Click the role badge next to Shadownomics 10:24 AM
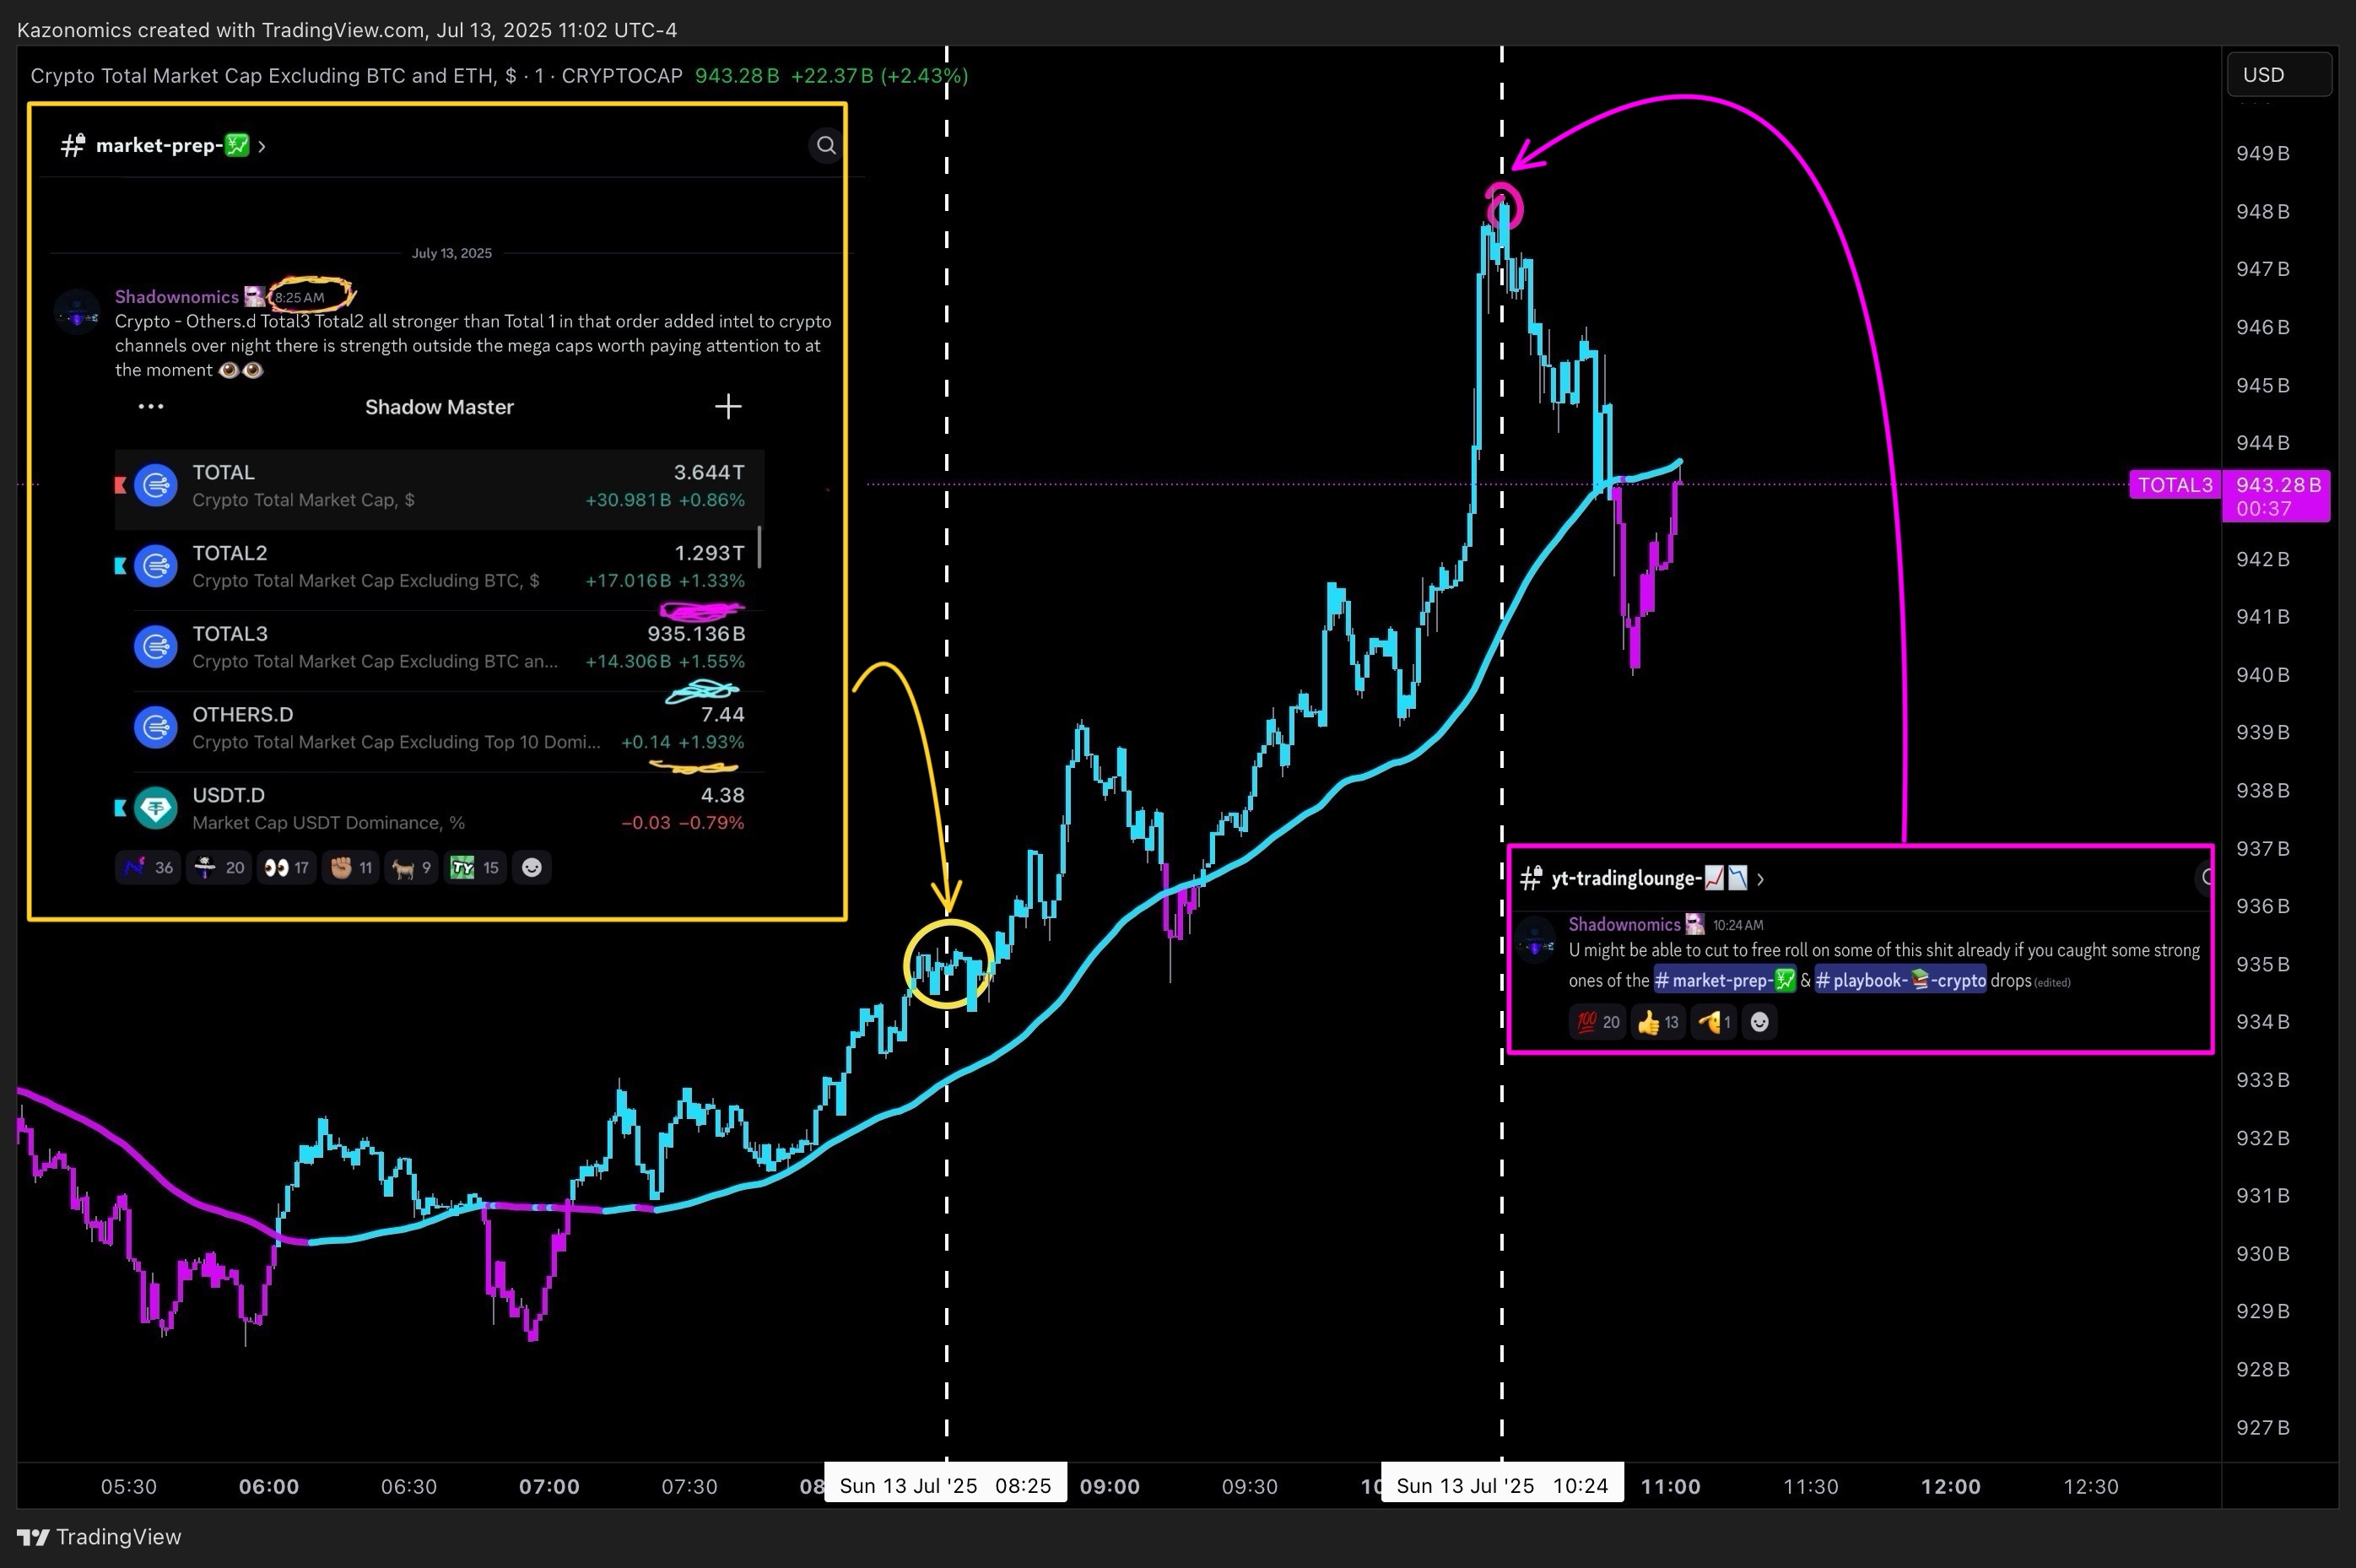The image size is (2356, 1568). [1695, 925]
